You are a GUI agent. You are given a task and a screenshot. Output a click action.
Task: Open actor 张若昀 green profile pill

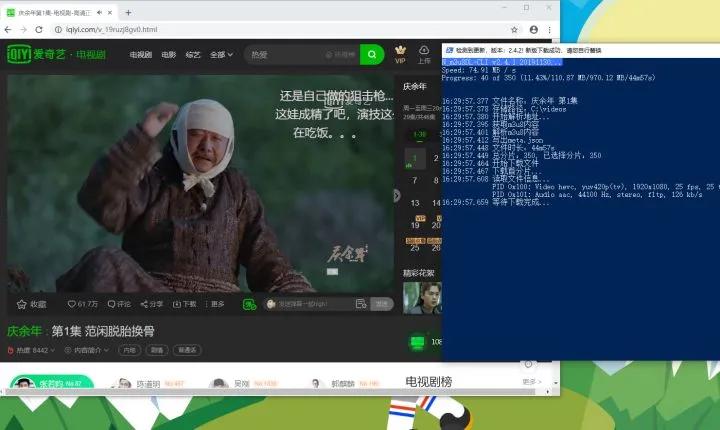click(x=52, y=383)
